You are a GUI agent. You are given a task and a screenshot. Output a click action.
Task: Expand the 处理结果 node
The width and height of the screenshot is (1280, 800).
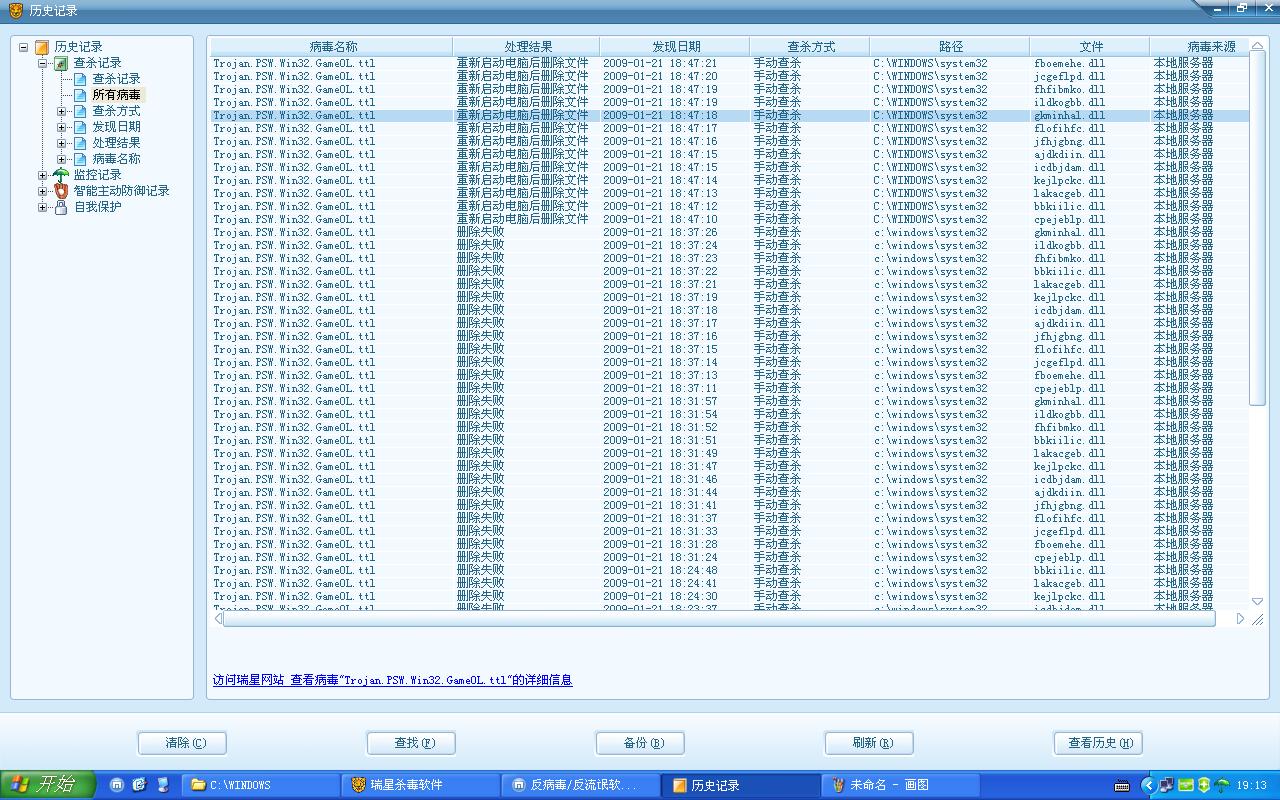[x=62, y=143]
